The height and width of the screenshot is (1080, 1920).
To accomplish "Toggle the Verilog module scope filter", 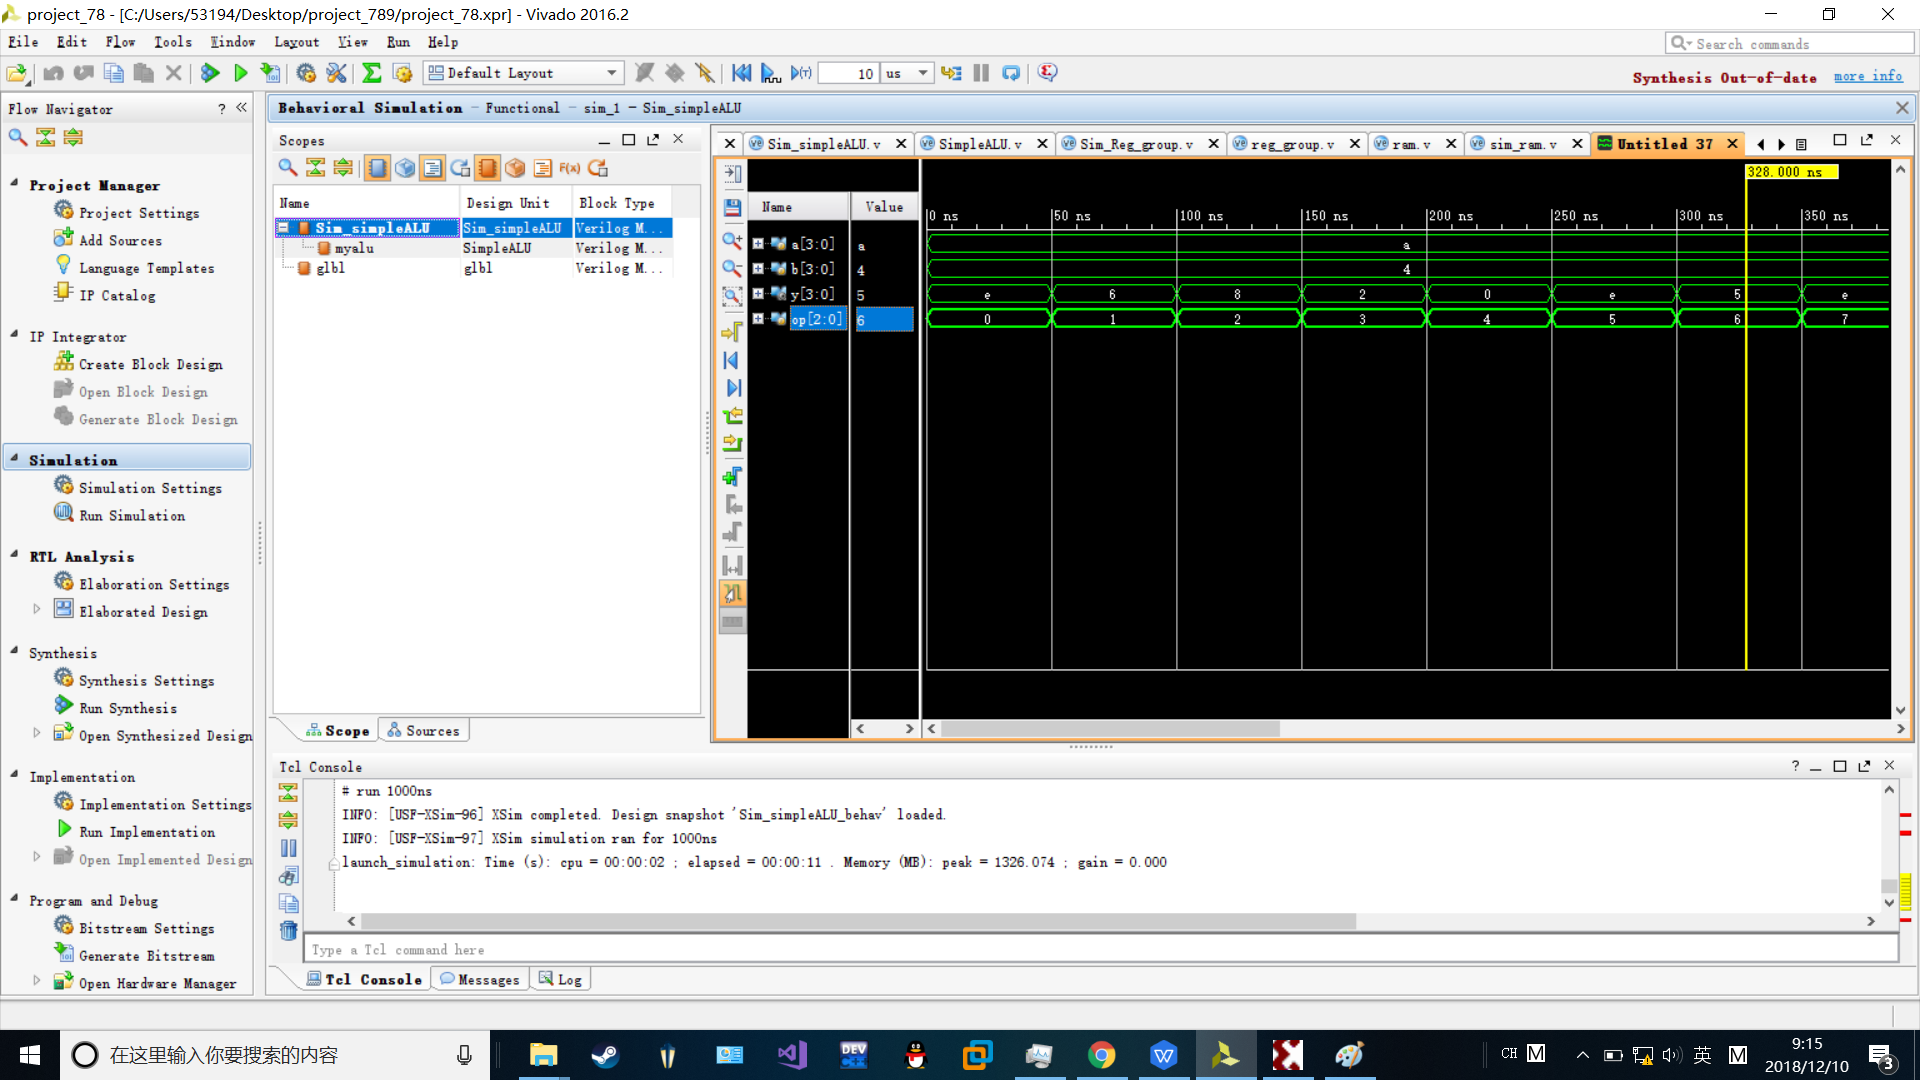I will (377, 168).
